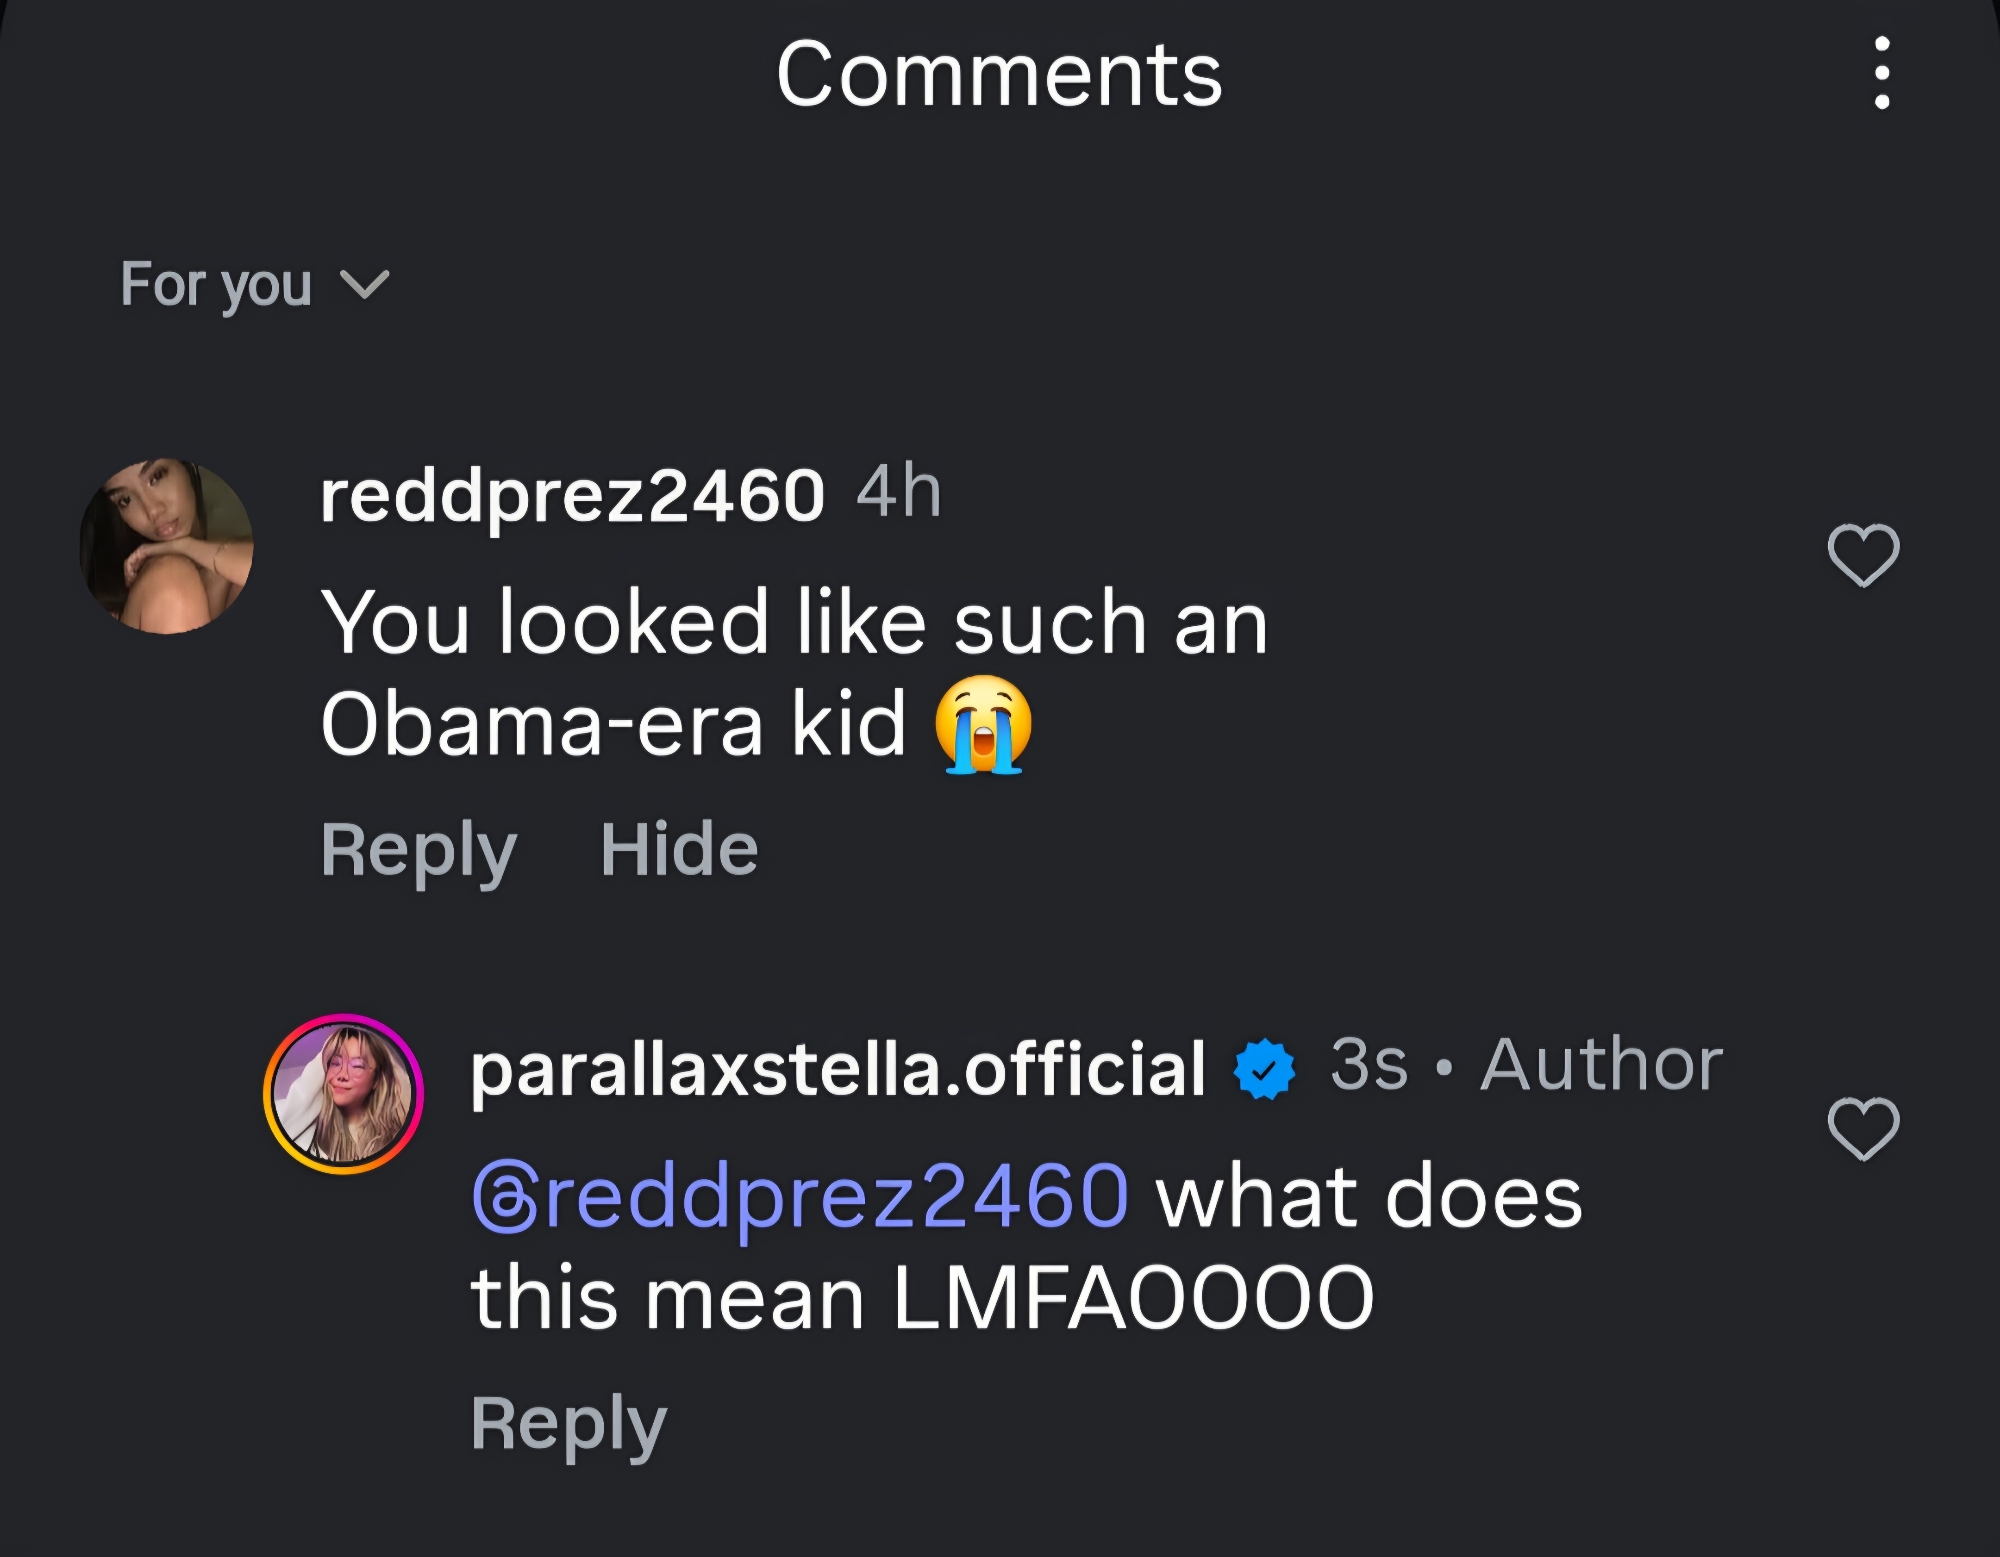The height and width of the screenshot is (1557, 2000).
Task: Open the @reddprez2460 mention link
Action: point(800,1197)
